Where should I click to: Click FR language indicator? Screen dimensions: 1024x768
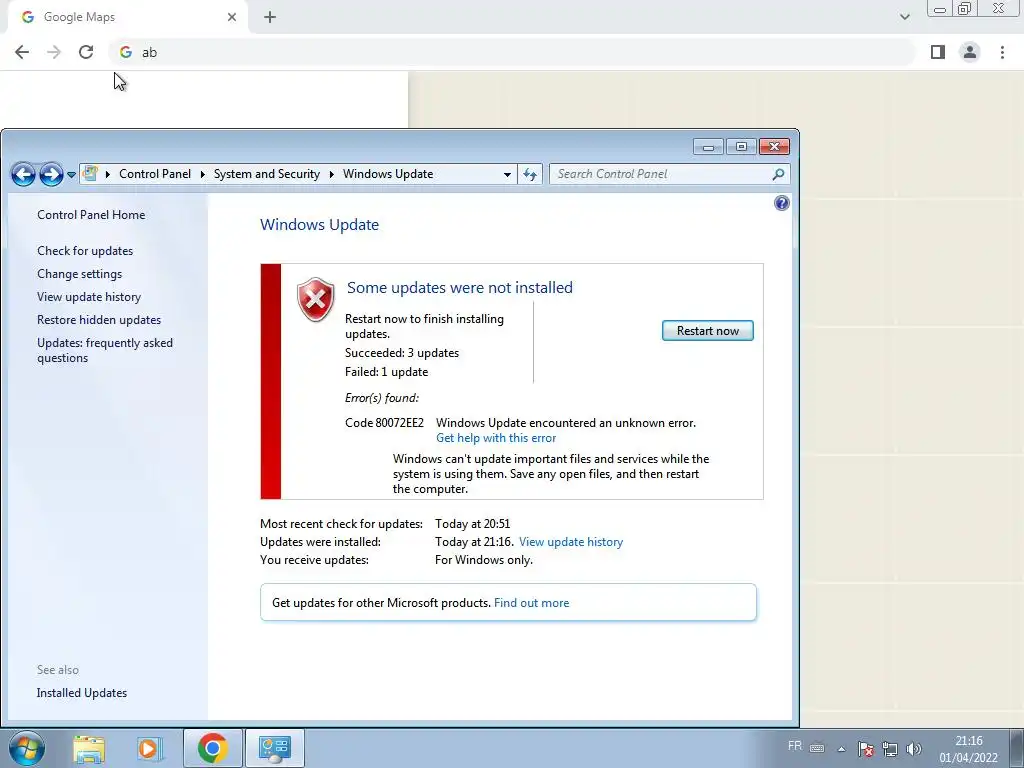[x=794, y=746]
